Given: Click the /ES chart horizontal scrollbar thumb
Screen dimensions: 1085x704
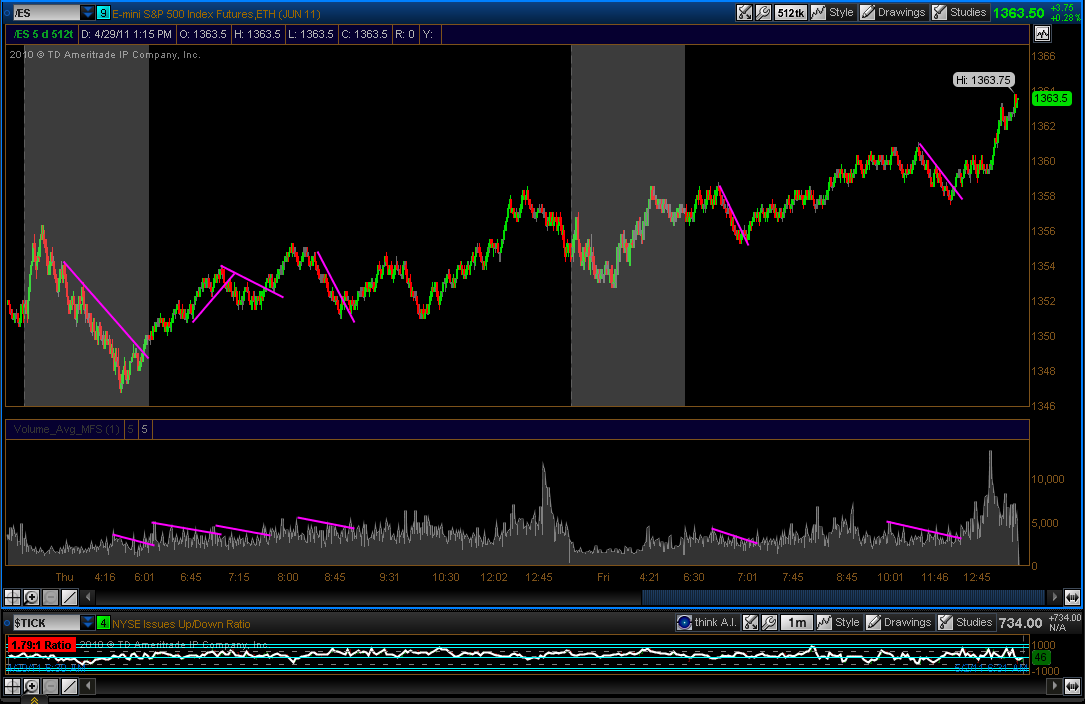Looking at the screenshot, I should tap(843, 597).
